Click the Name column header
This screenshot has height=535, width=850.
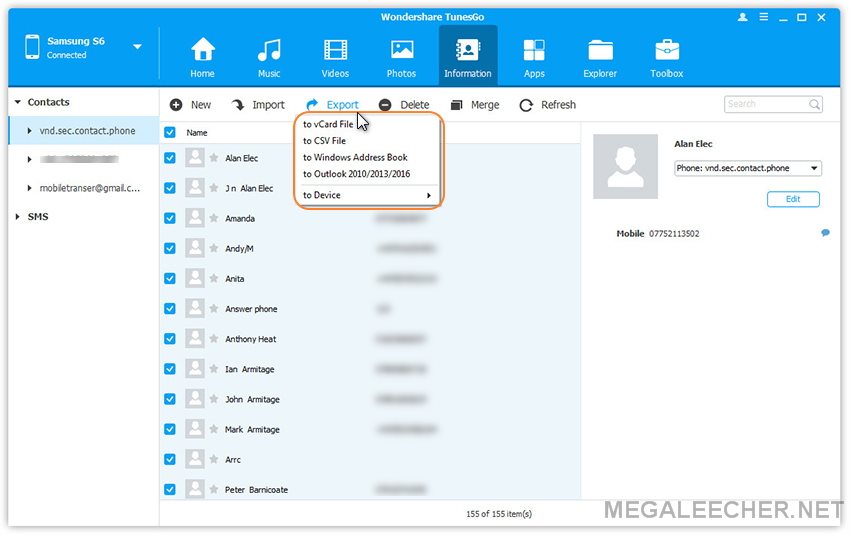[x=197, y=133]
